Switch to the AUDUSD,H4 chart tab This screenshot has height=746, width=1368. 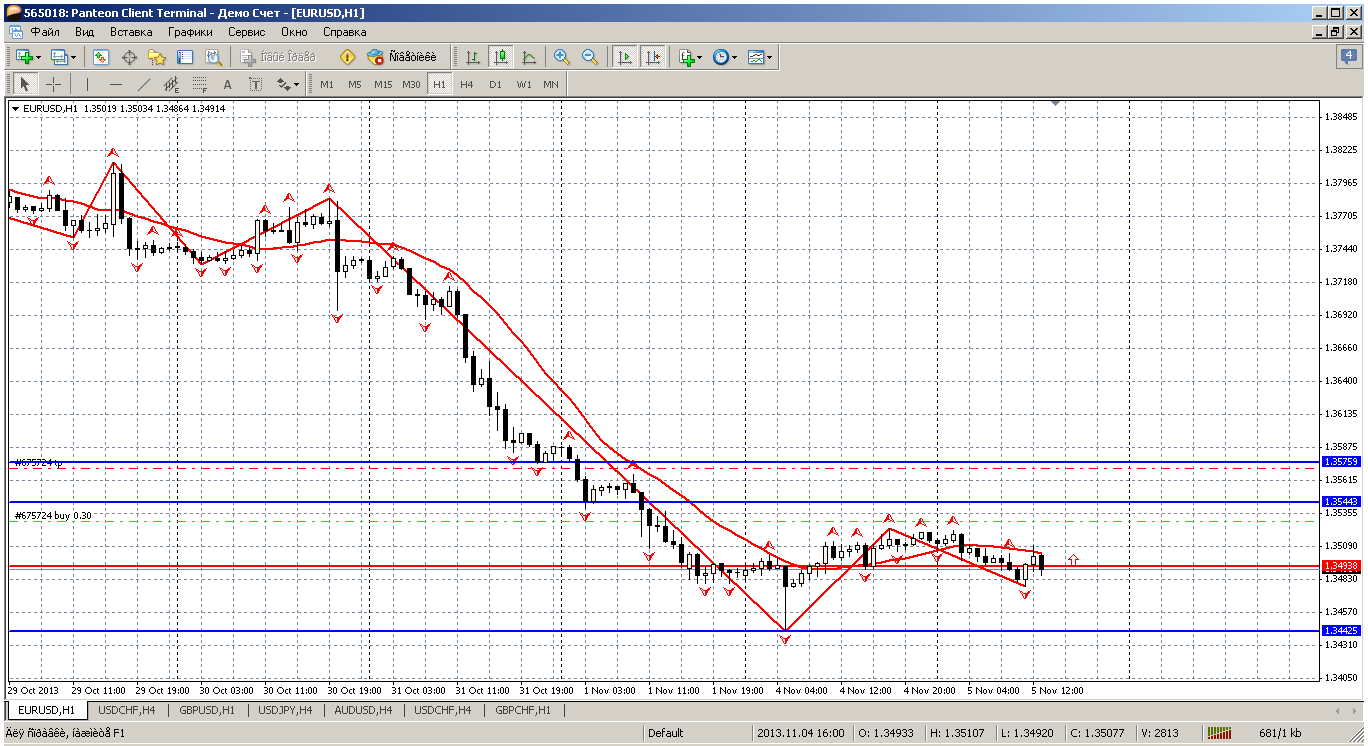click(x=363, y=710)
